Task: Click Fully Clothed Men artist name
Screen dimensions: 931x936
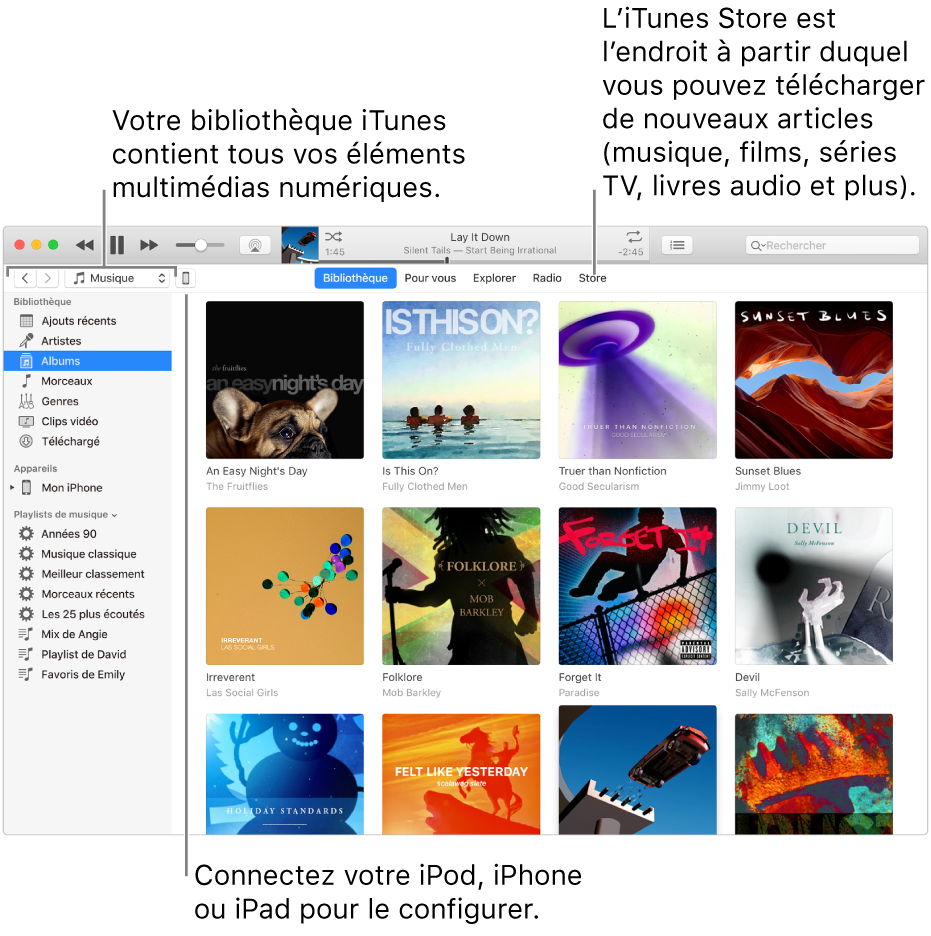Action: tap(425, 487)
